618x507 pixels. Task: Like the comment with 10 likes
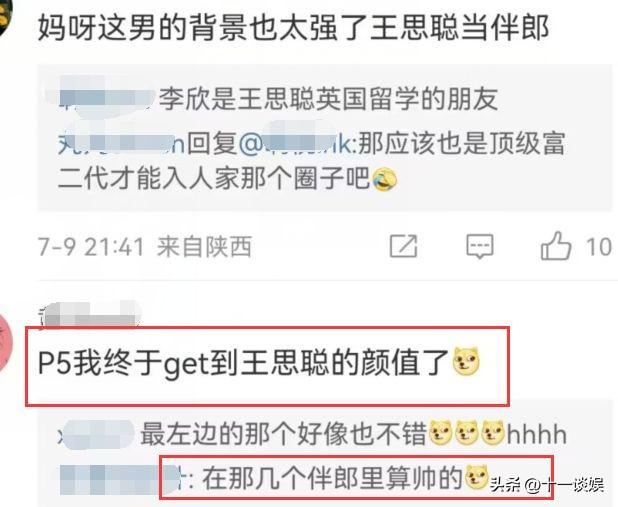point(556,246)
